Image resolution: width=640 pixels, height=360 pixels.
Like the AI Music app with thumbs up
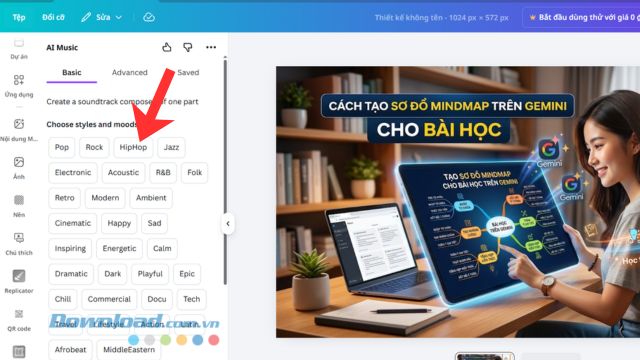[x=167, y=47]
